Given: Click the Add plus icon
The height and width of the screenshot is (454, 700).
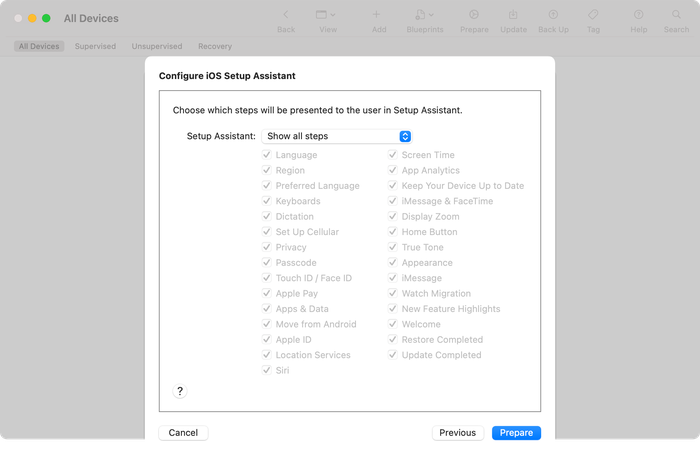Looking at the screenshot, I should 377,15.
